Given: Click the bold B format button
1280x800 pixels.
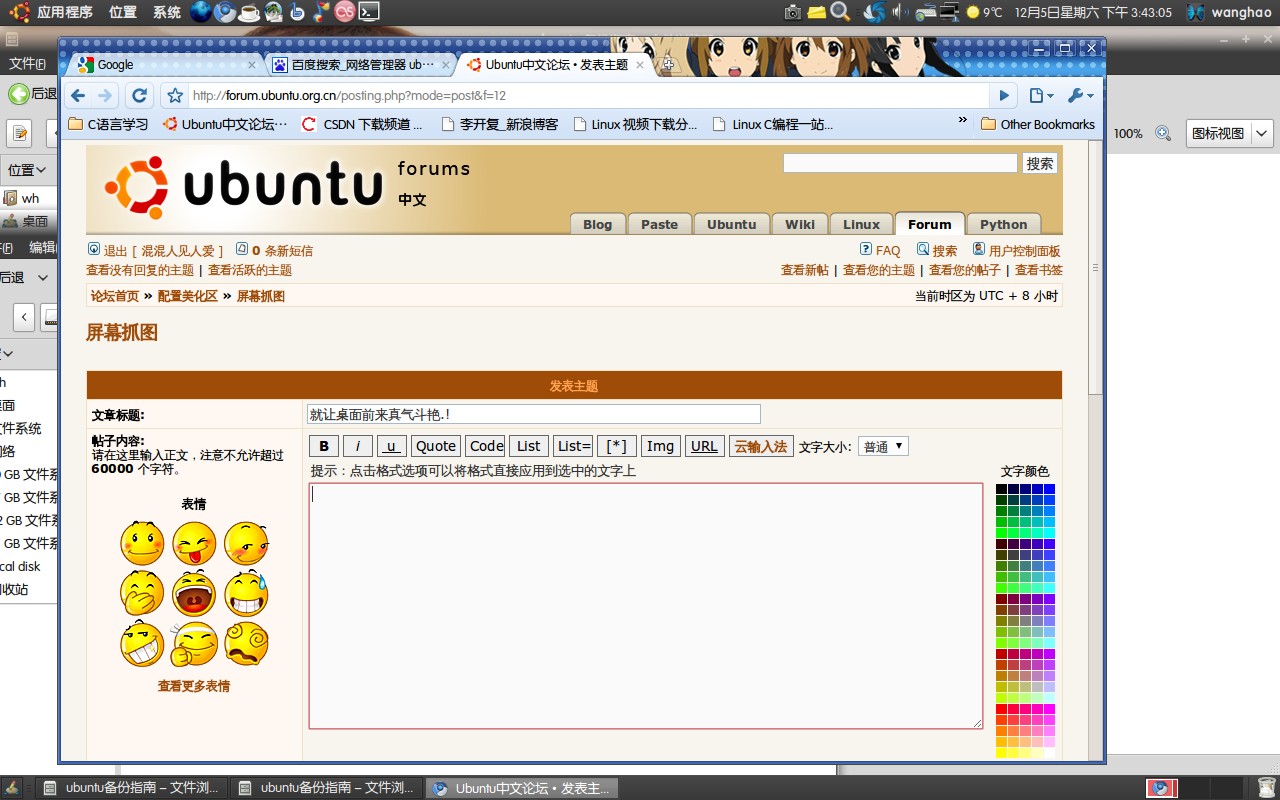Looking at the screenshot, I should tap(324, 446).
